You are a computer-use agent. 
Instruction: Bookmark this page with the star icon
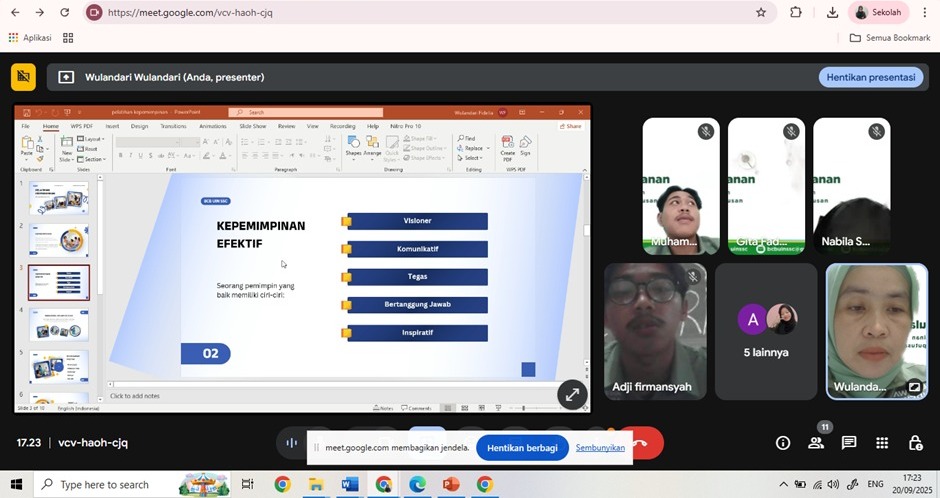pos(761,13)
